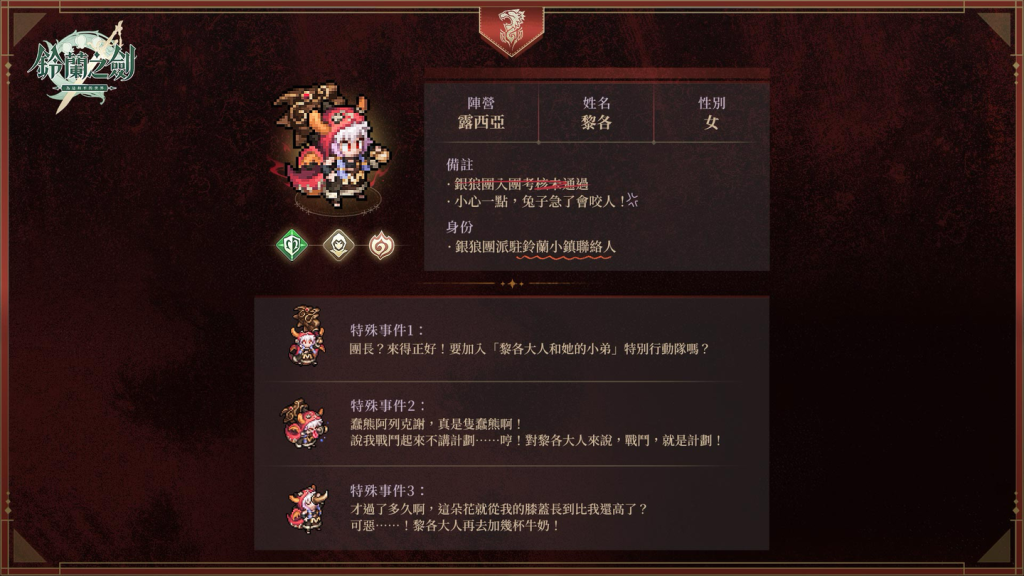Image resolution: width=1024 pixels, height=576 pixels.
Task: Click the 小心一點 rabbit bite note
Action: (542, 201)
